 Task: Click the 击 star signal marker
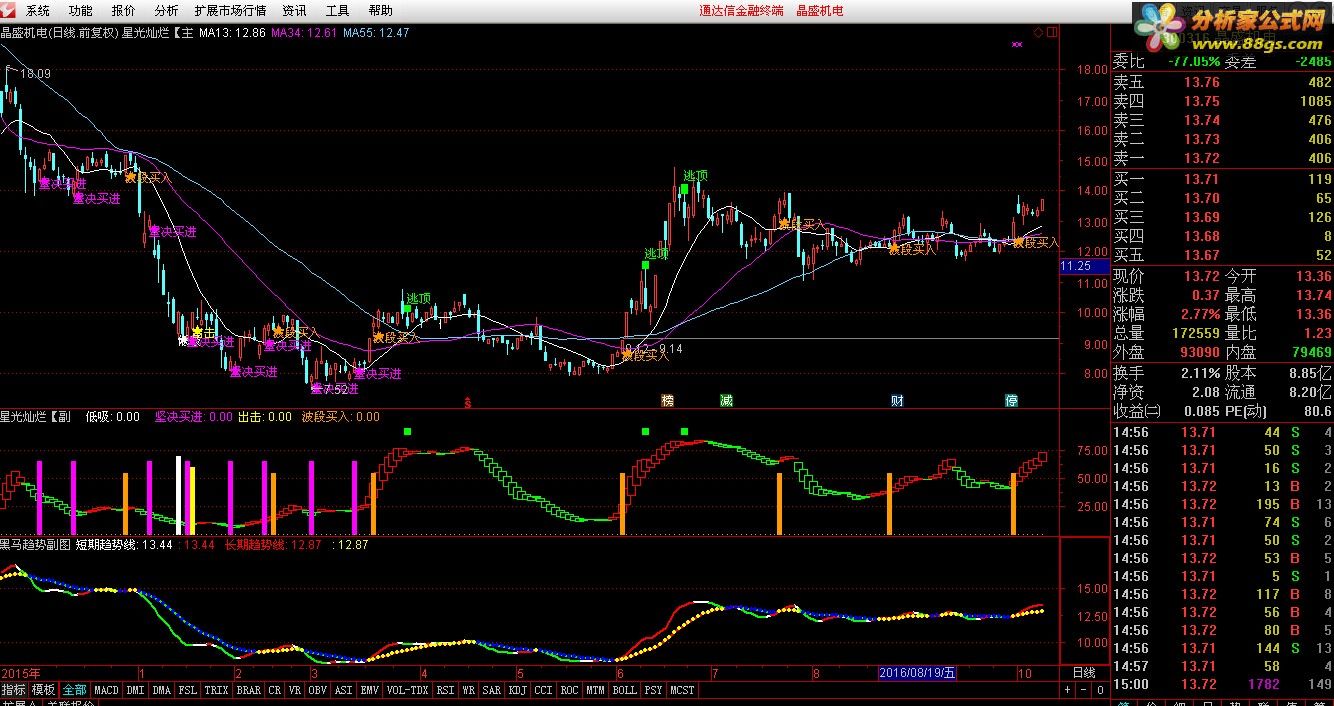pos(198,332)
